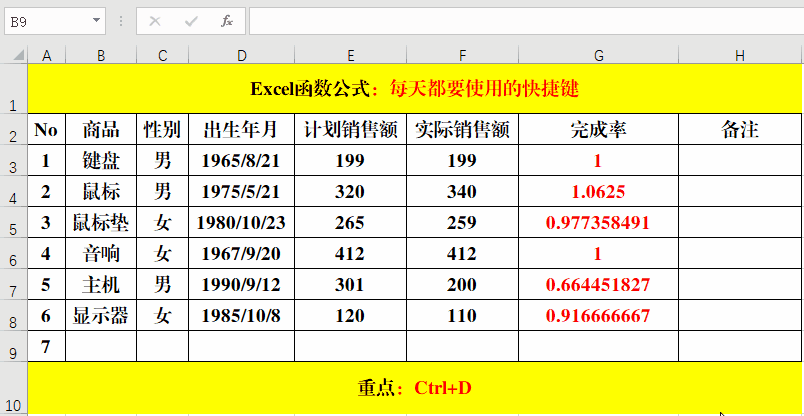The width and height of the screenshot is (804, 416).
Task: Select completion rate cell '0.664451827'
Action: (598, 284)
